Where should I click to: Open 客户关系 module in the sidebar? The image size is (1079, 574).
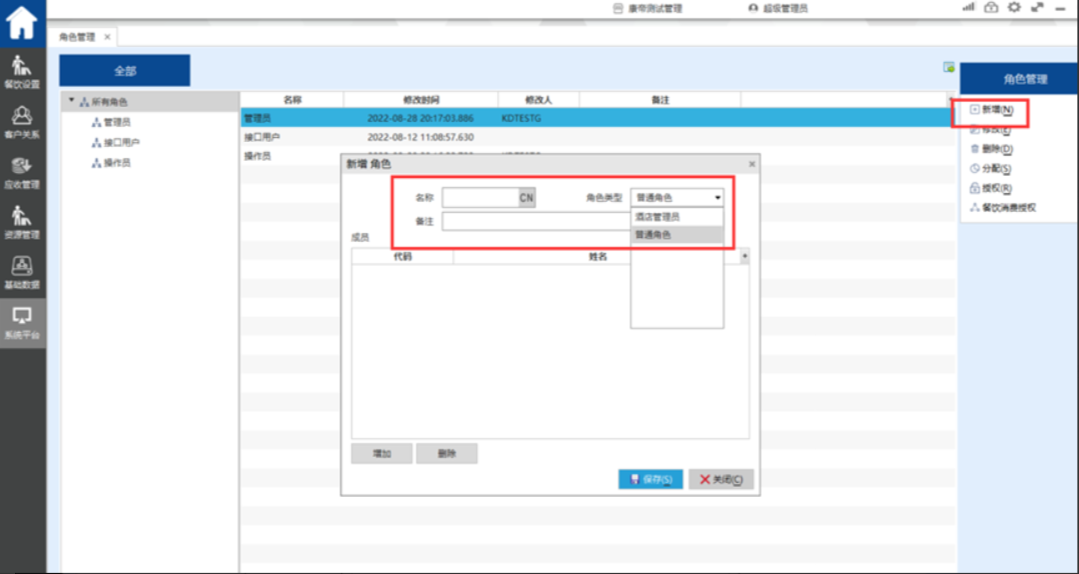tap(22, 122)
